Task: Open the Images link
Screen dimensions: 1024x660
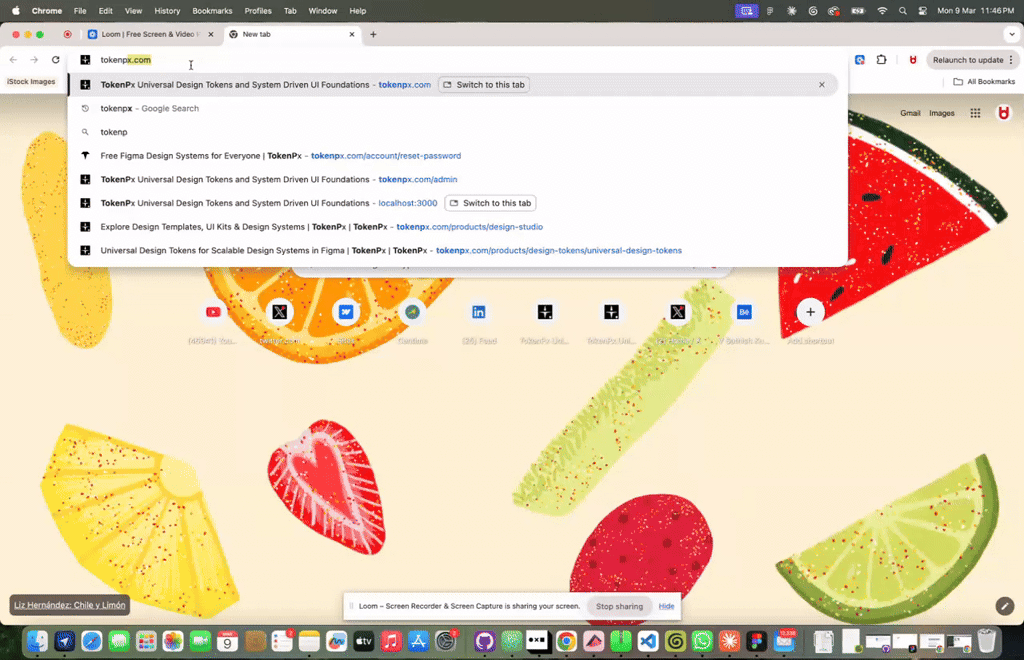Action: pyautogui.click(x=942, y=113)
